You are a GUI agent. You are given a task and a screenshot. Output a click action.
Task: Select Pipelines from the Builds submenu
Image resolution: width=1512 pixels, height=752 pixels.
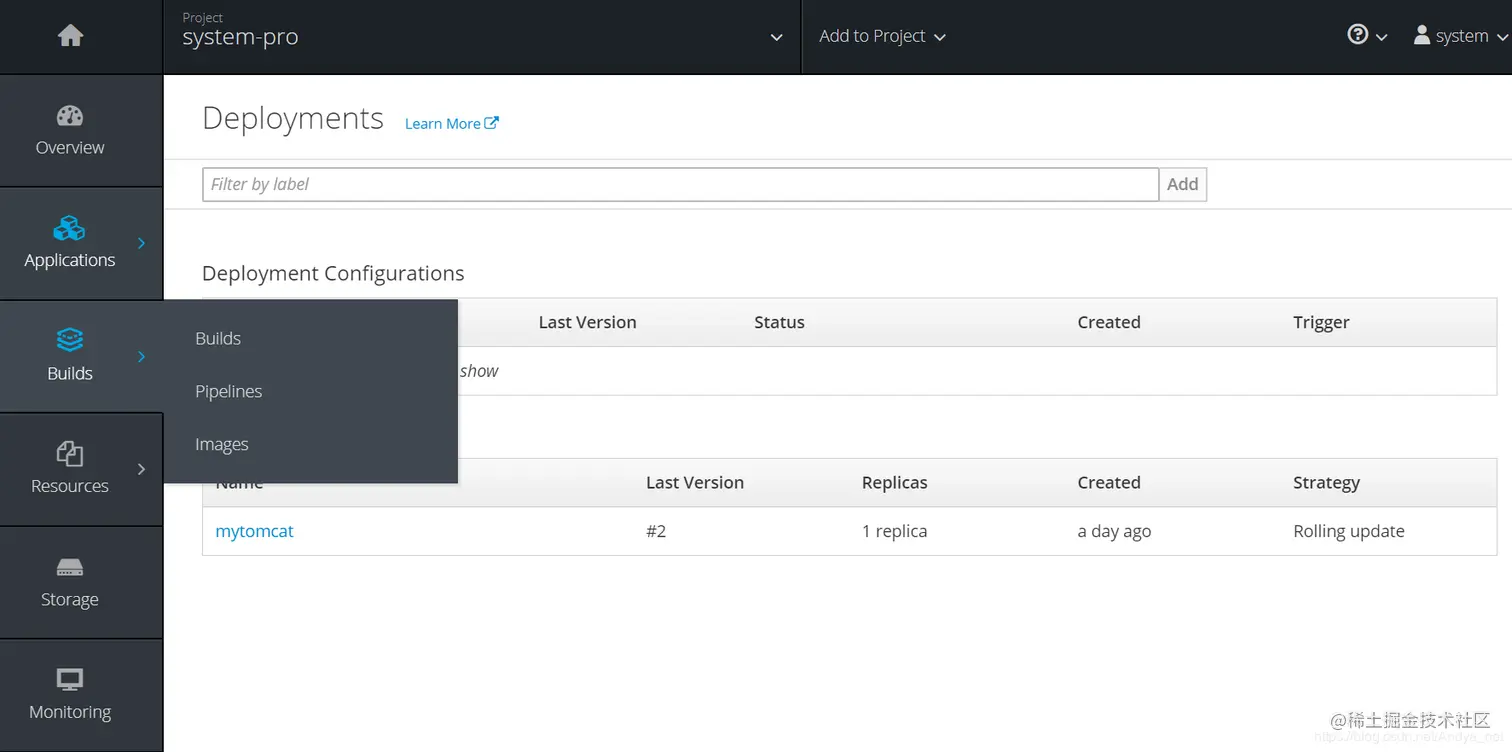tap(228, 391)
